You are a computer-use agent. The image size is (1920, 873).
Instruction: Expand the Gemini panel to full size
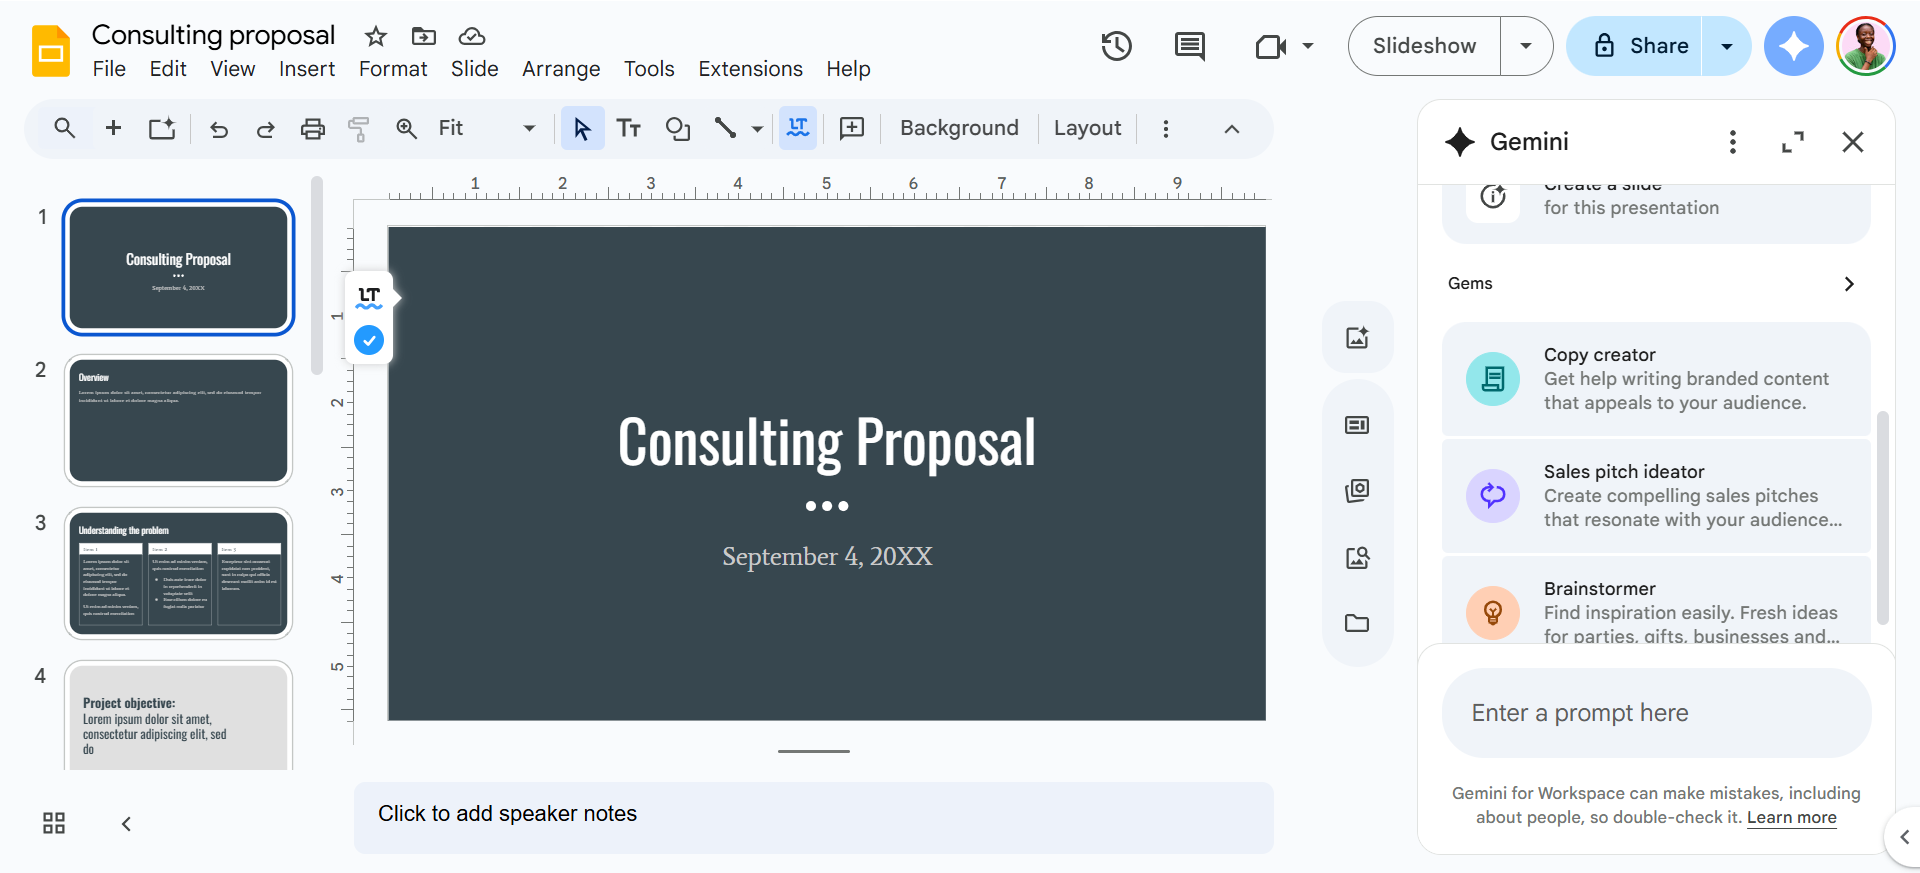point(1793,142)
